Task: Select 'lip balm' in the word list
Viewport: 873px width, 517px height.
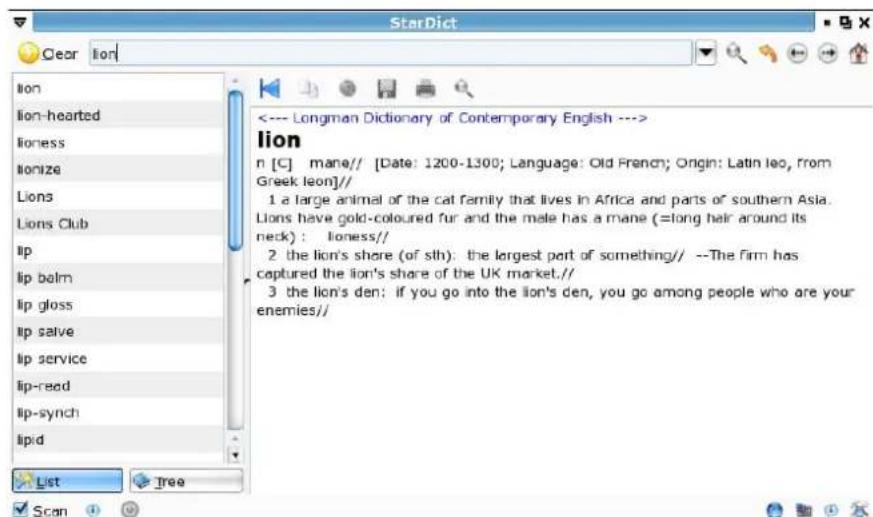Action: (117, 277)
